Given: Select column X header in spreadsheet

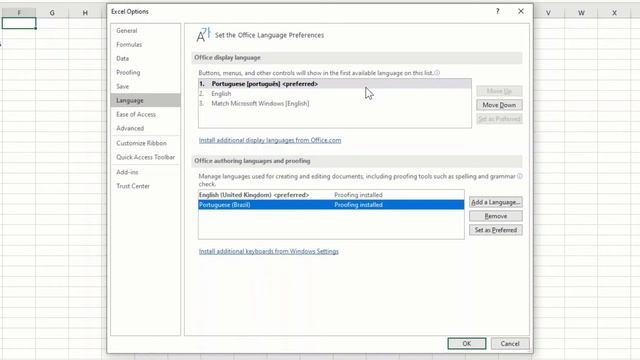Looking at the screenshot, I should tap(614, 13).
